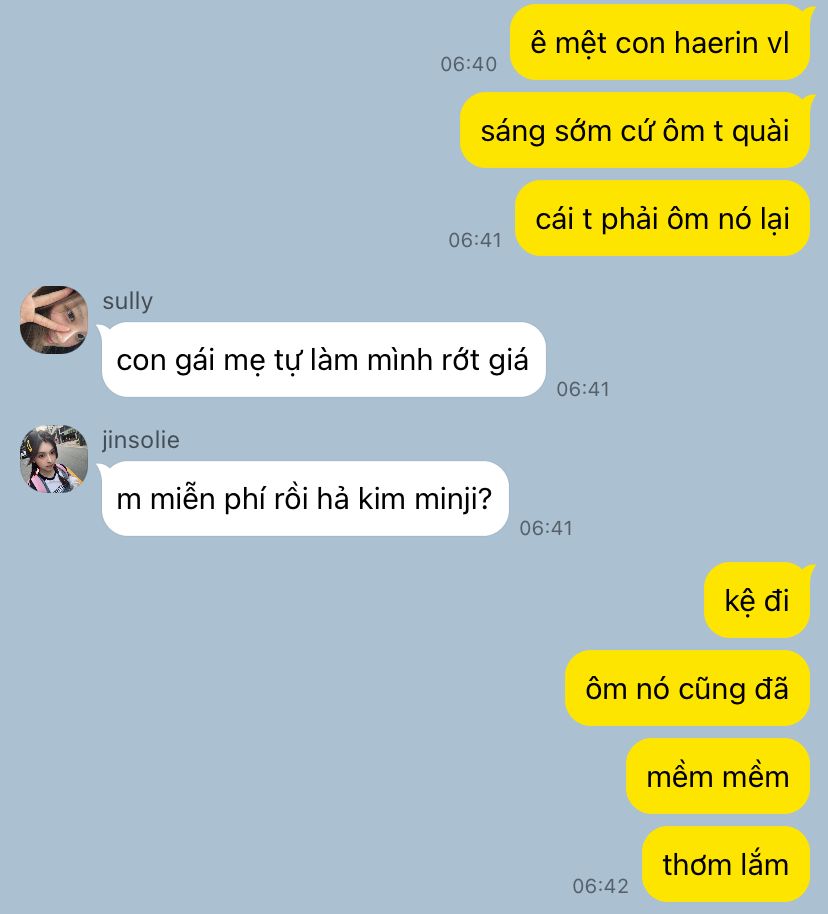Tap the sender name "sully"
828x914 pixels.
[x=128, y=301]
